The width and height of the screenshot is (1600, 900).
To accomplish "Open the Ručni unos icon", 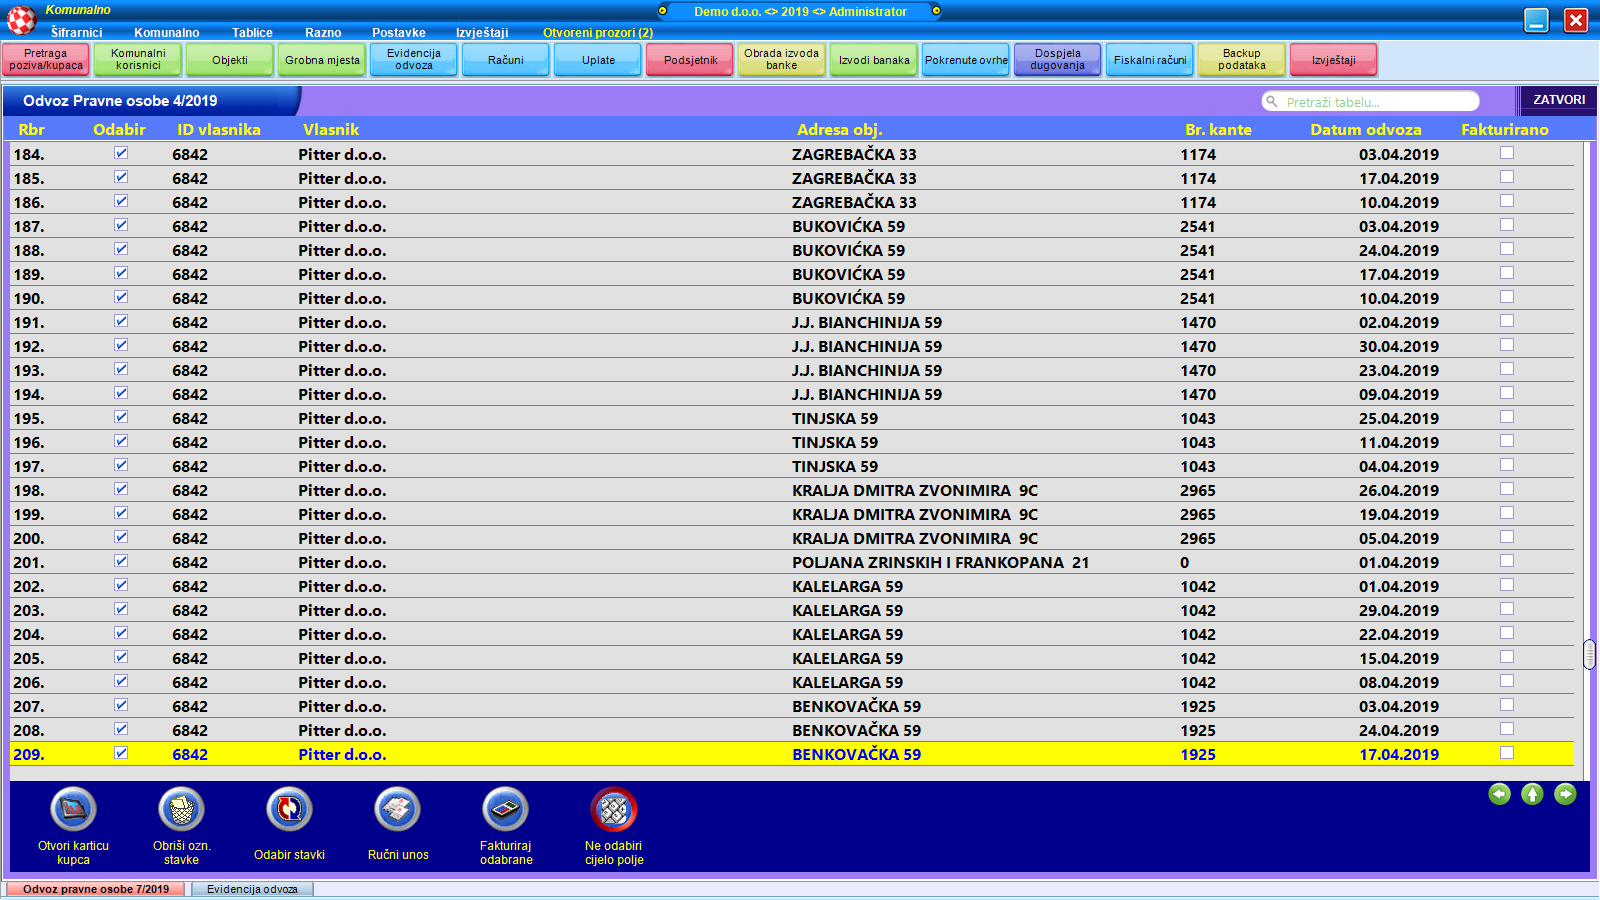I will 397,810.
